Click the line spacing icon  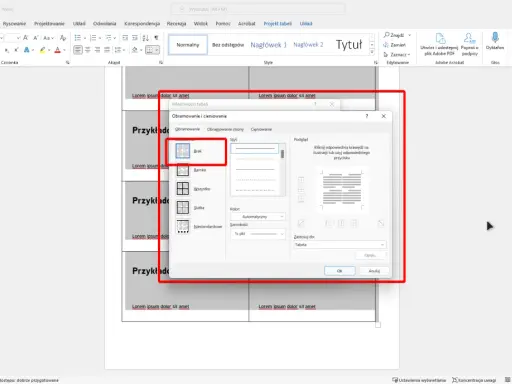coord(118,50)
